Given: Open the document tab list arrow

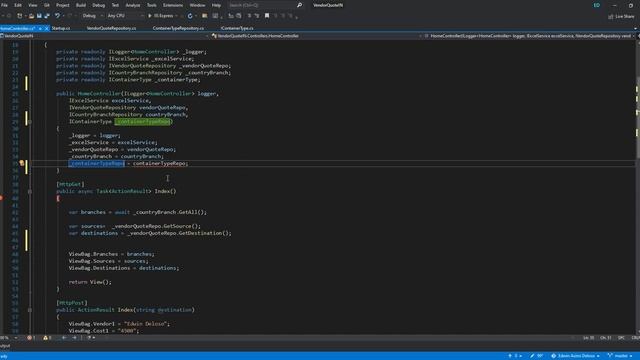Looking at the screenshot, I should (636, 28).
